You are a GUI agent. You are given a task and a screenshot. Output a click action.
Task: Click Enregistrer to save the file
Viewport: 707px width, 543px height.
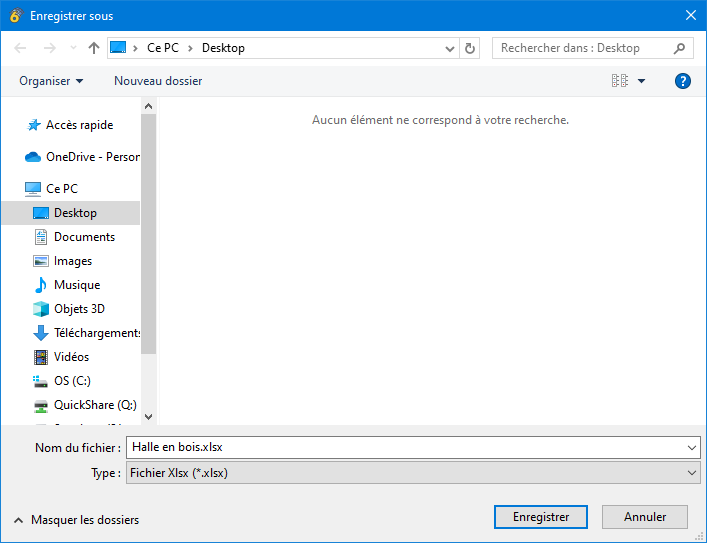[x=541, y=517]
